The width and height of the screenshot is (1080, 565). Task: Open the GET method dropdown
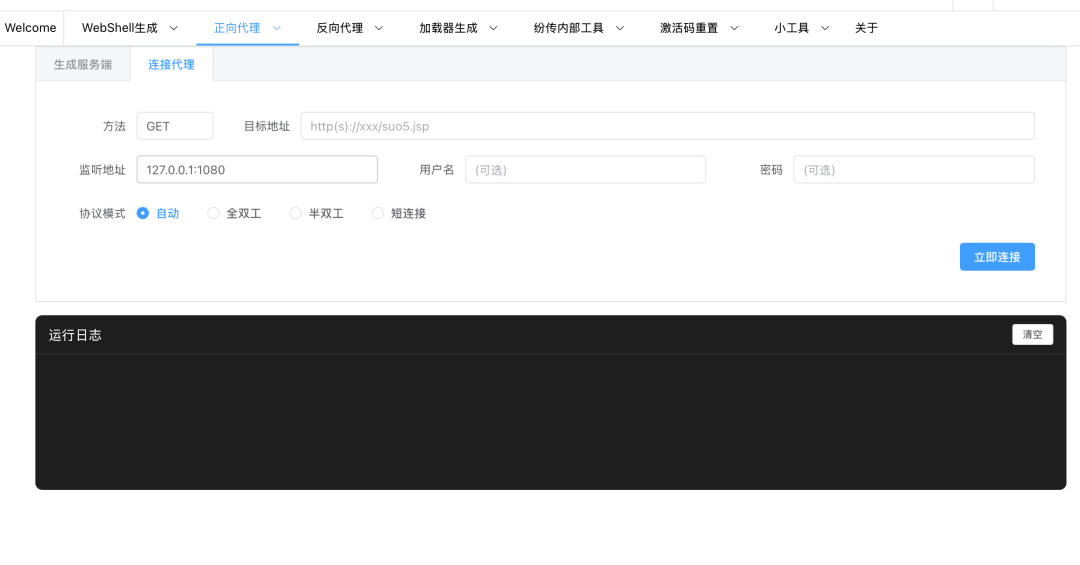tap(175, 126)
